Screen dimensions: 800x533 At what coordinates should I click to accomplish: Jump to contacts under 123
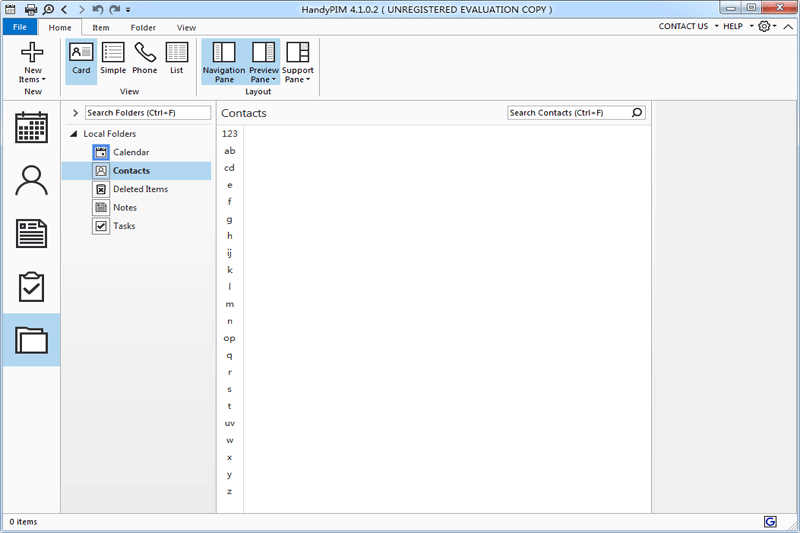tap(230, 134)
